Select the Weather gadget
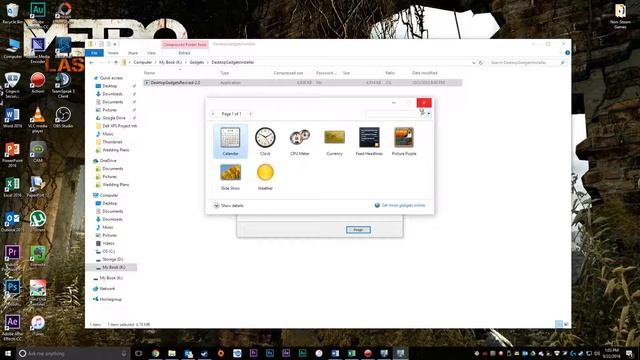 pos(265,176)
